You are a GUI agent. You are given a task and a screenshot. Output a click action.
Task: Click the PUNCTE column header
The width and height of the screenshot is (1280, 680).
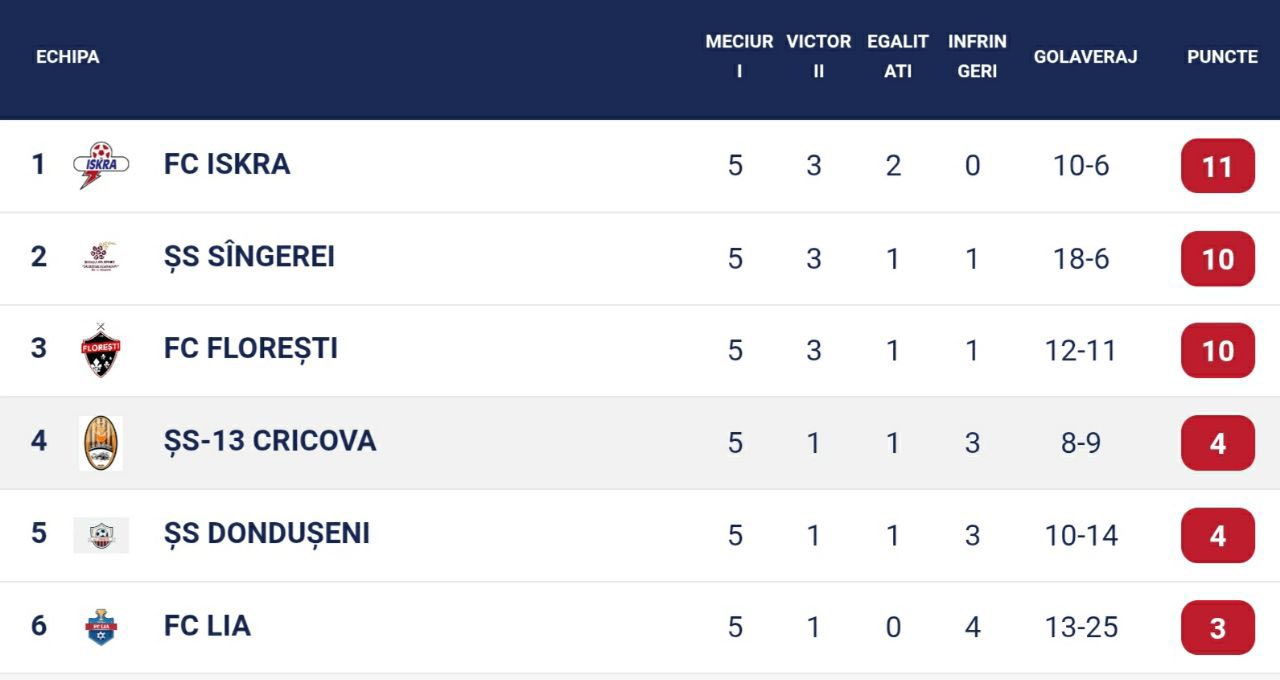[x=1222, y=57]
